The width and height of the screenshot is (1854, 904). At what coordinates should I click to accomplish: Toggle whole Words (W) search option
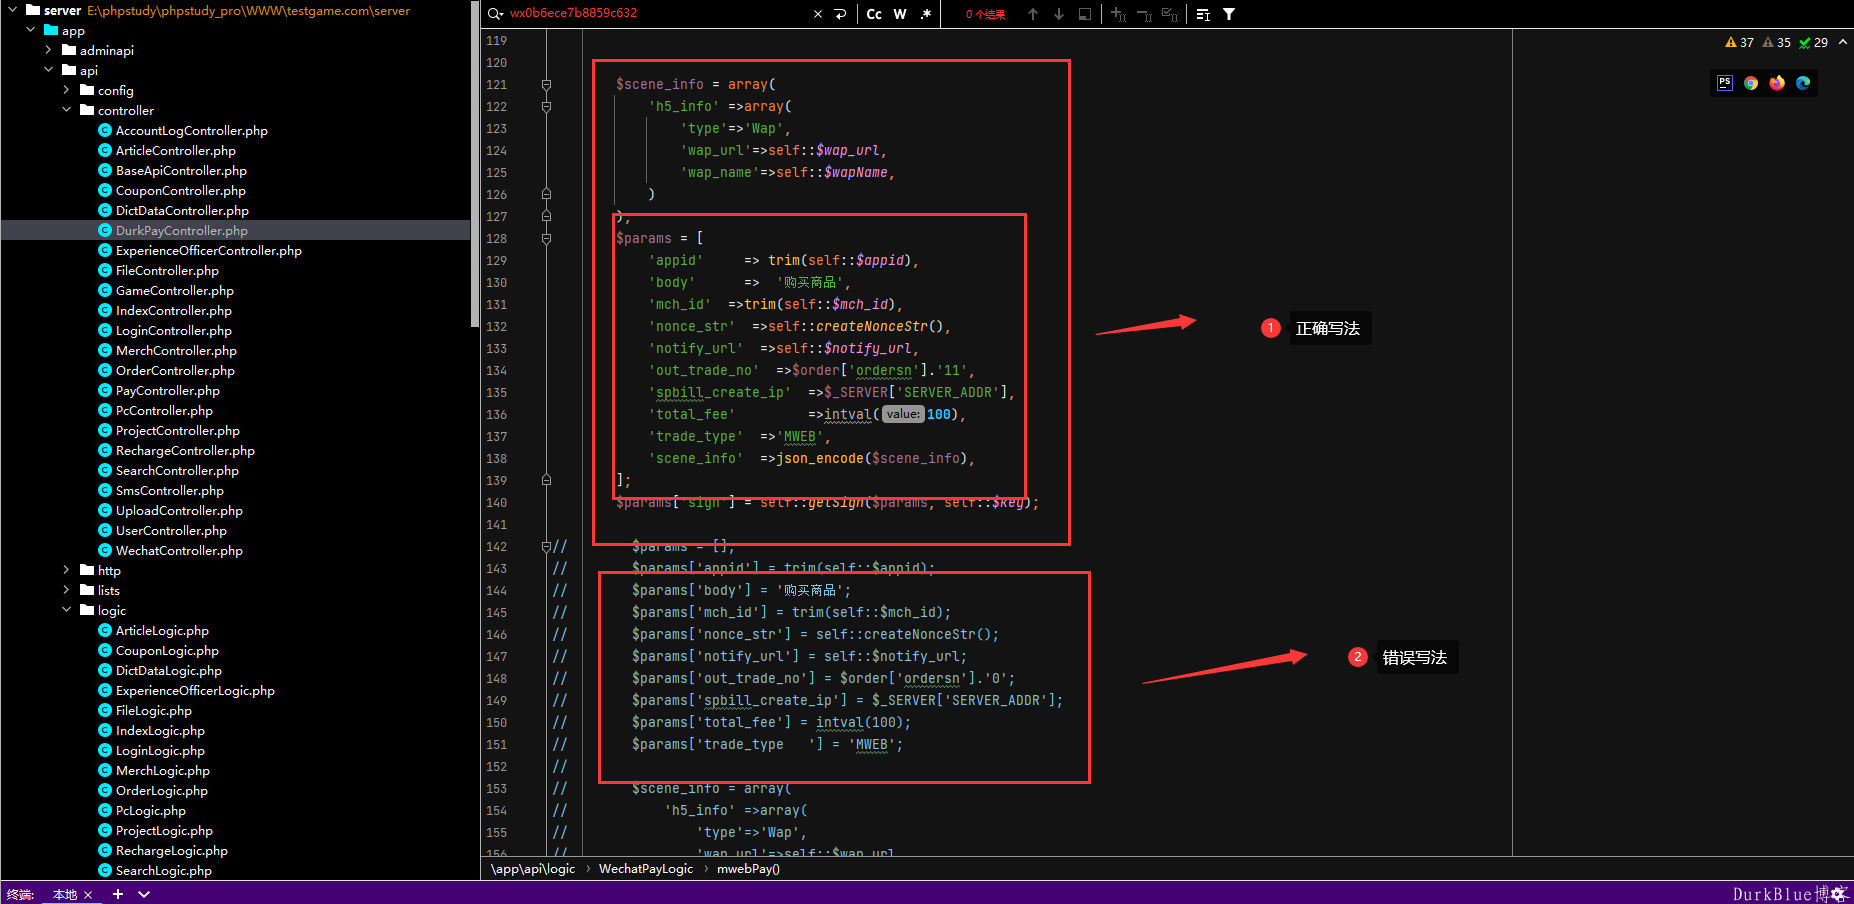[x=900, y=14]
